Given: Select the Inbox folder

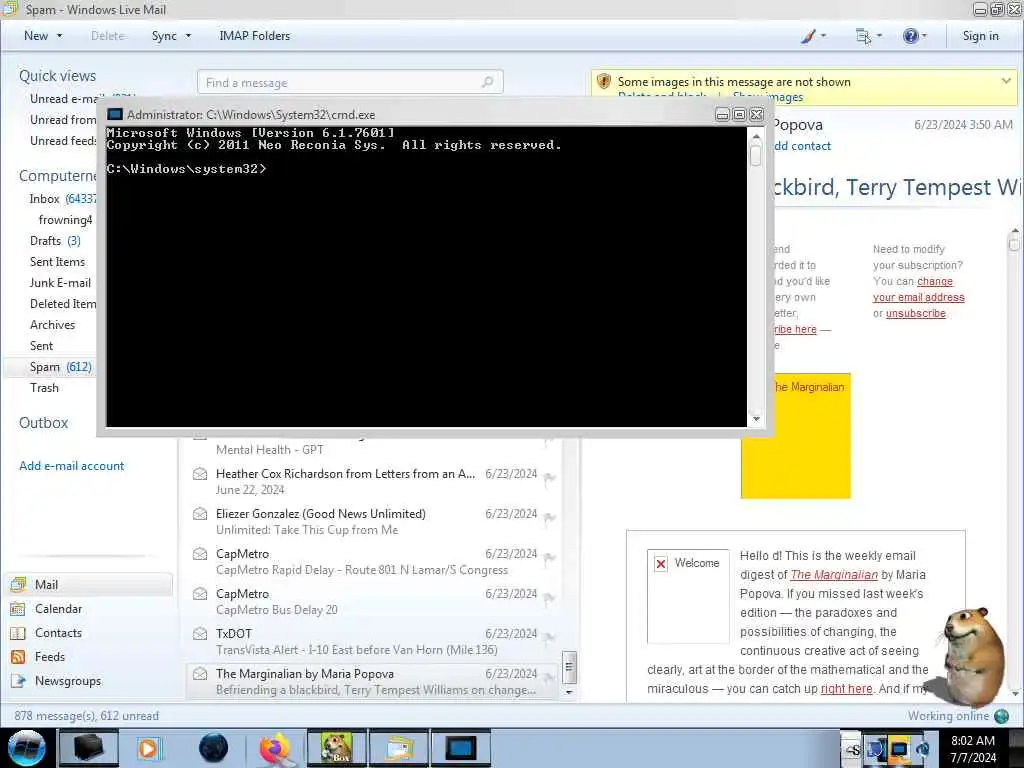Looking at the screenshot, I should pyautogui.click(x=61, y=199).
